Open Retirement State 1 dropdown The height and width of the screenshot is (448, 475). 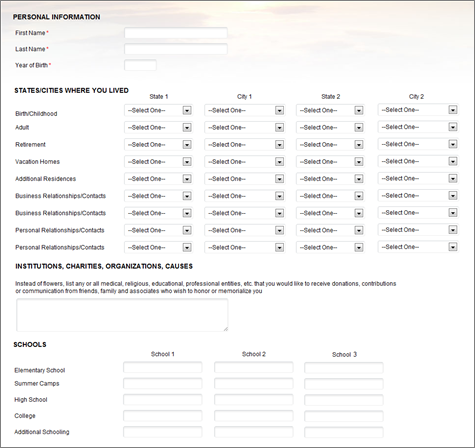point(158,145)
